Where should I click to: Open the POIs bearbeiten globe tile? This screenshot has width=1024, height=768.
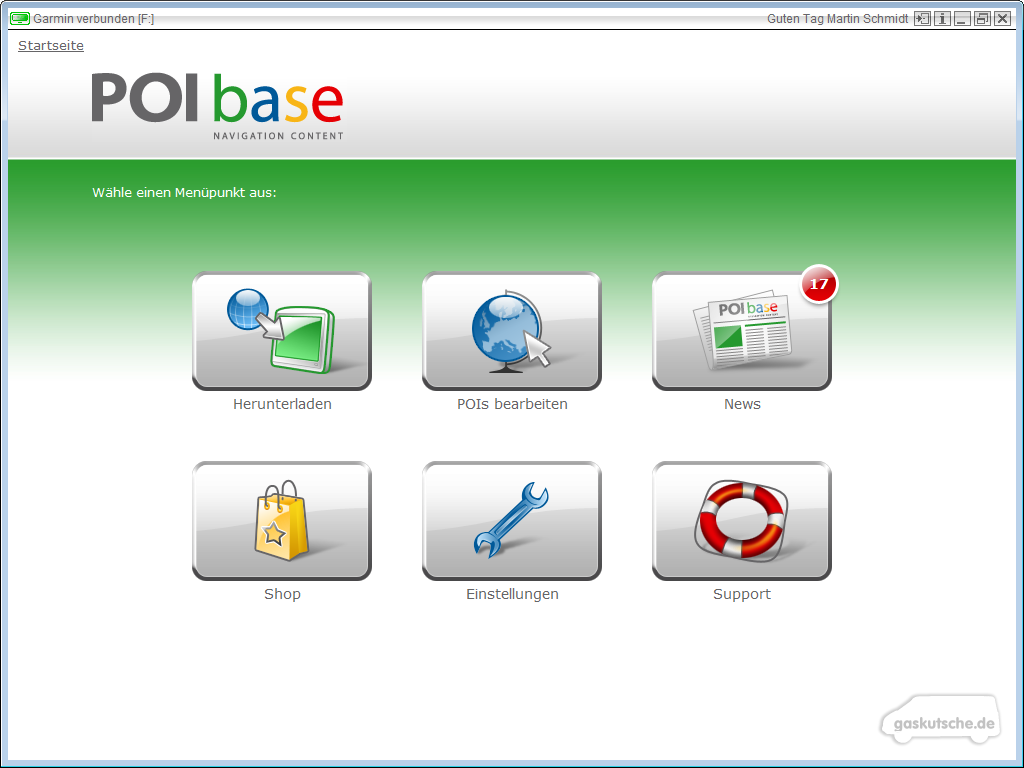pos(511,331)
